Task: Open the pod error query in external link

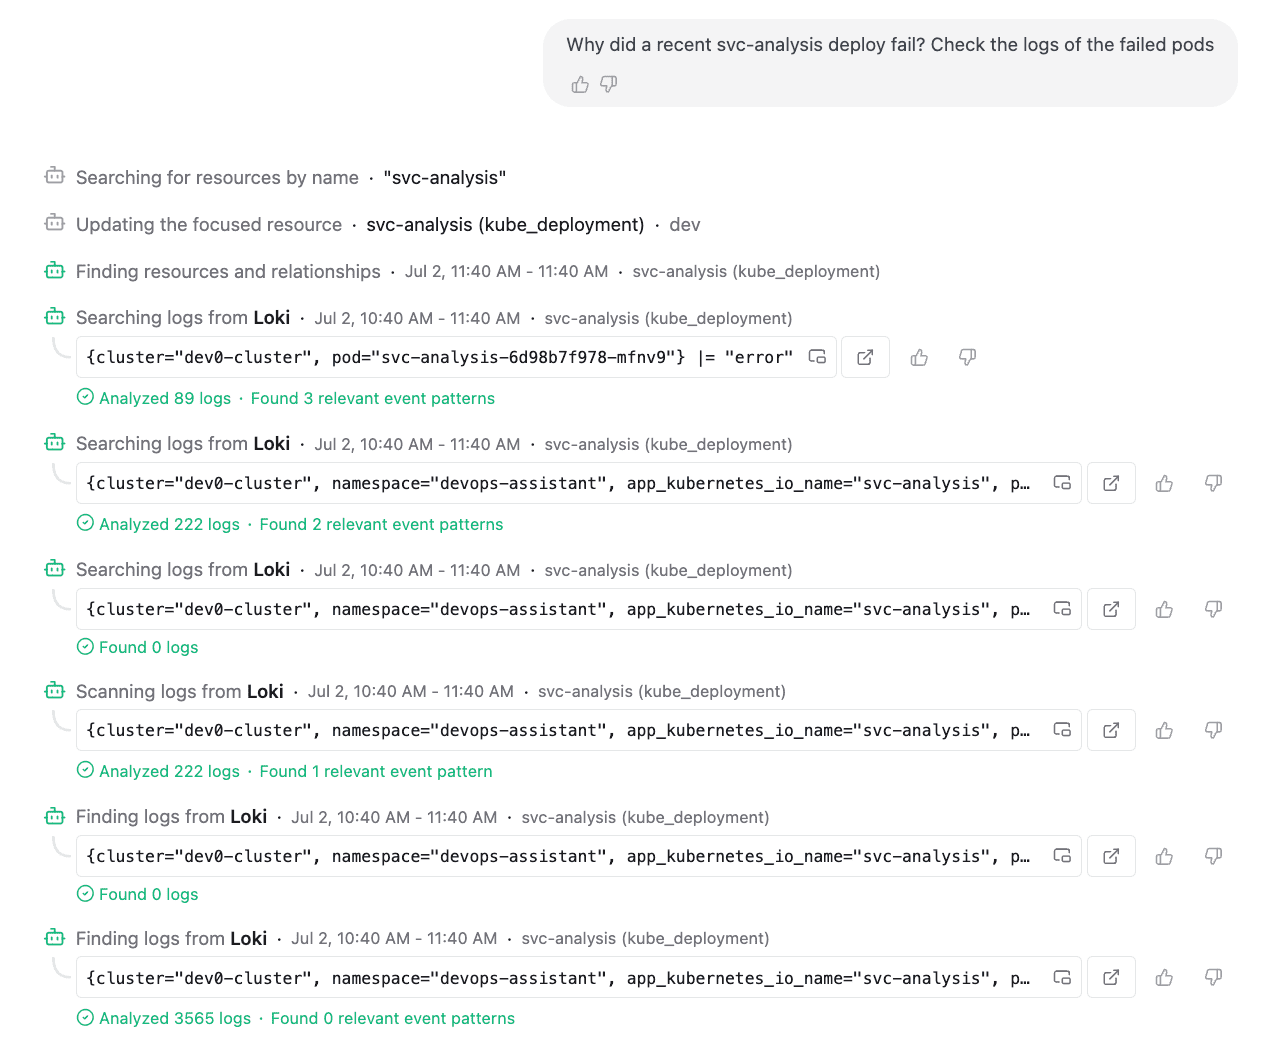Action: pyautogui.click(x=865, y=357)
